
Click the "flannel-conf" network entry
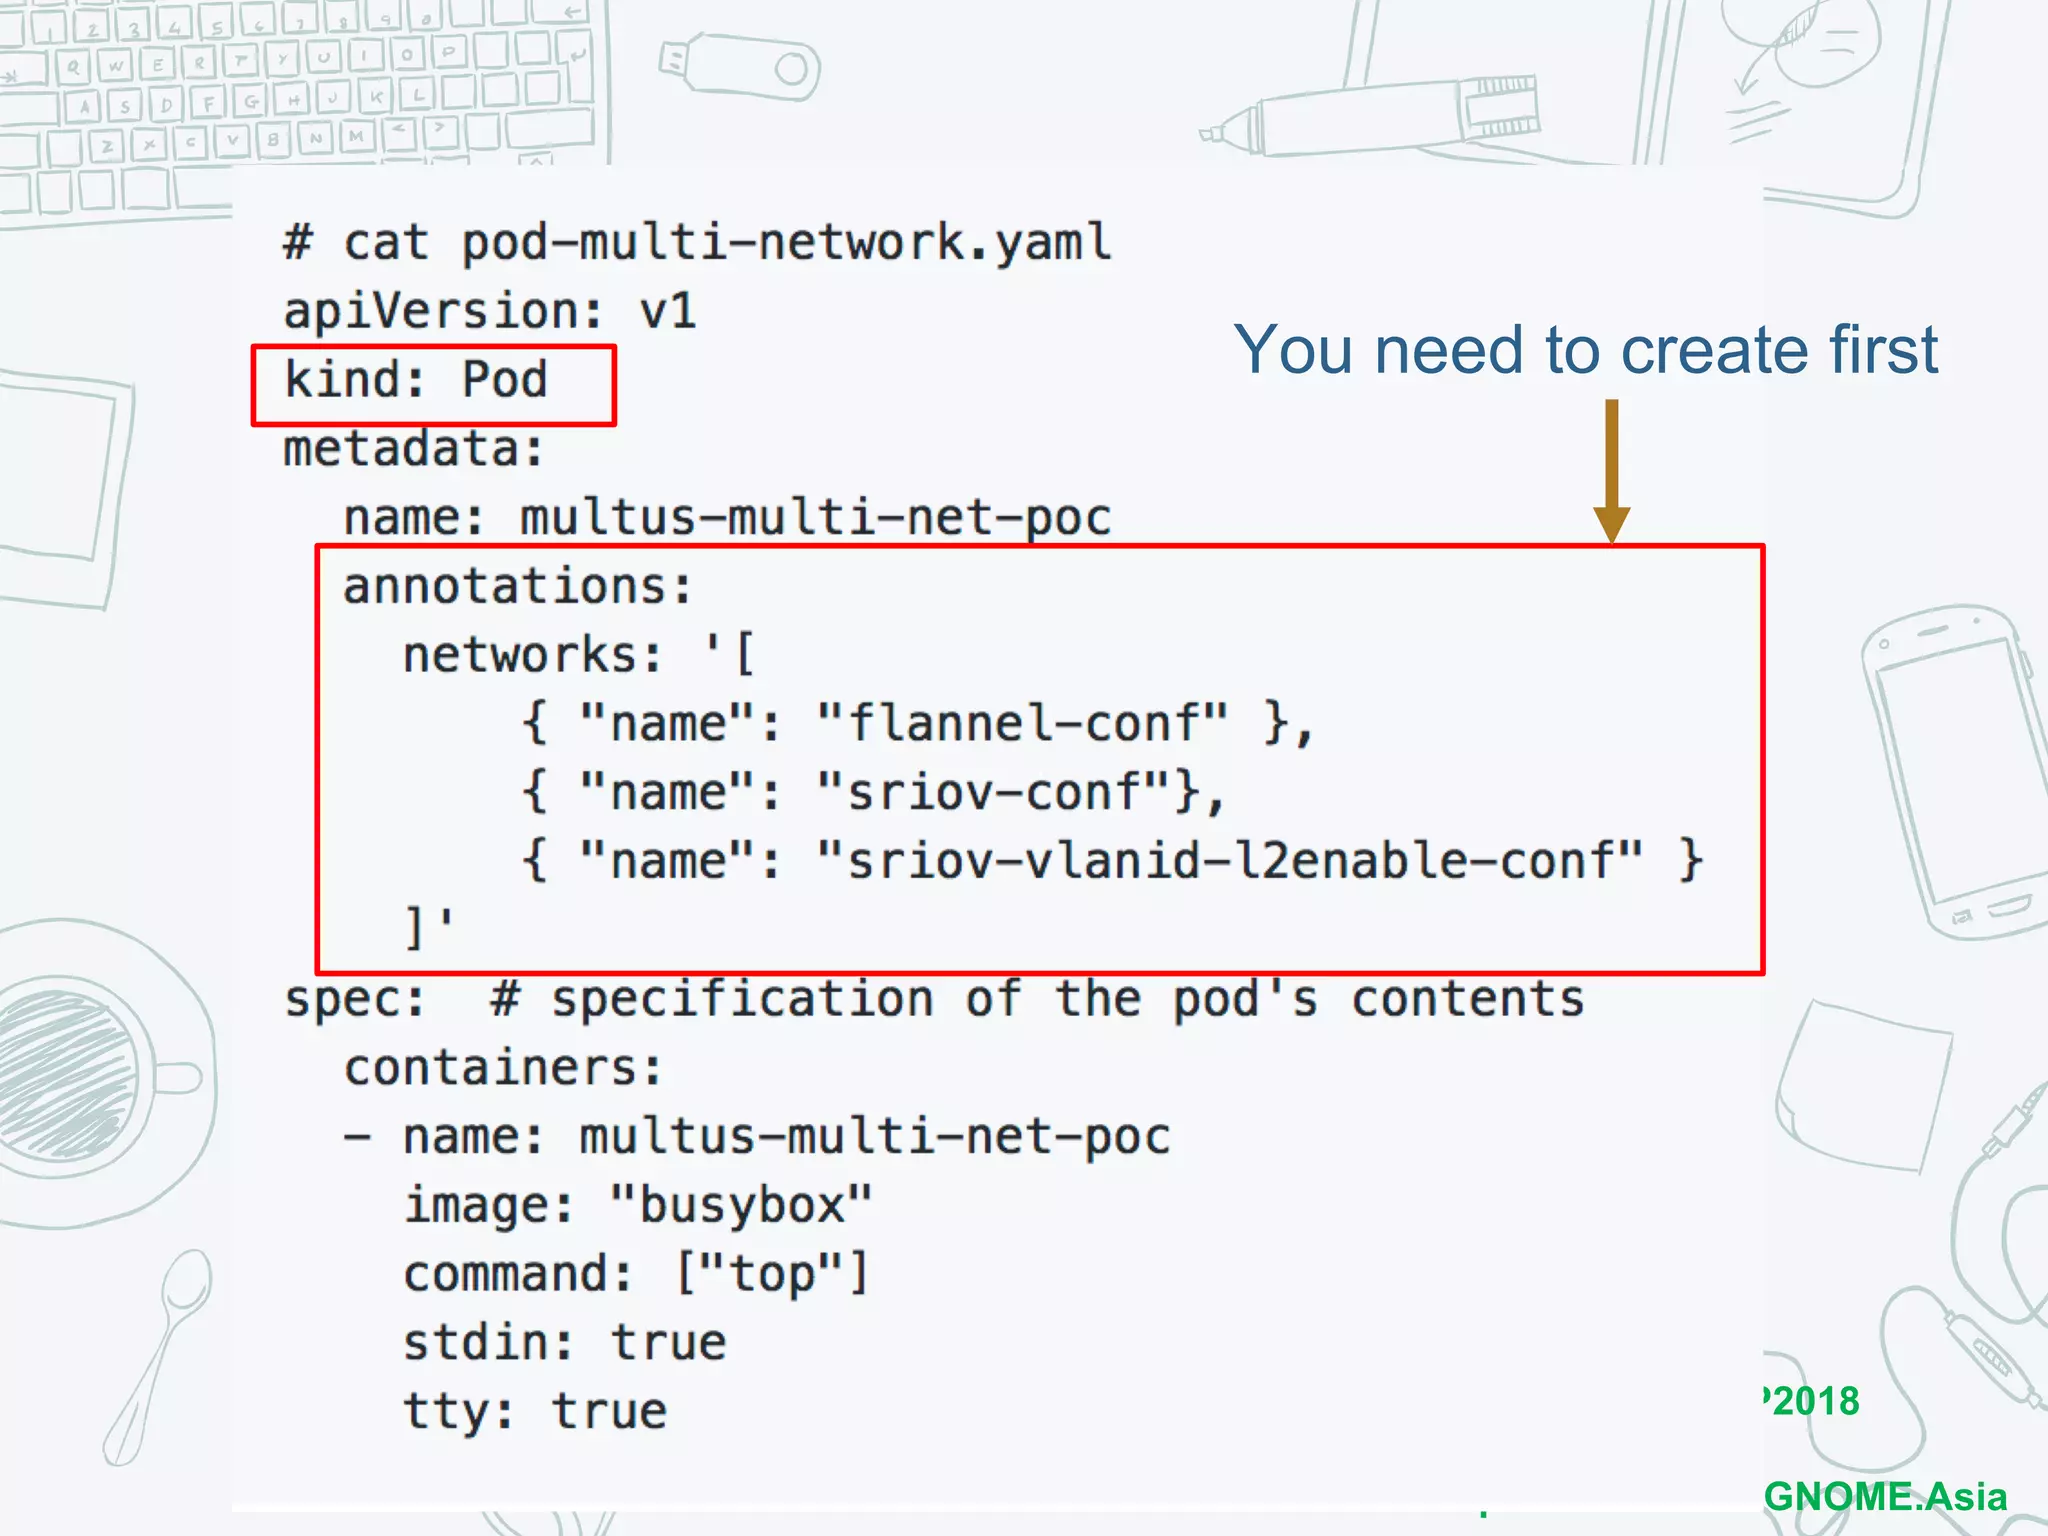917,723
